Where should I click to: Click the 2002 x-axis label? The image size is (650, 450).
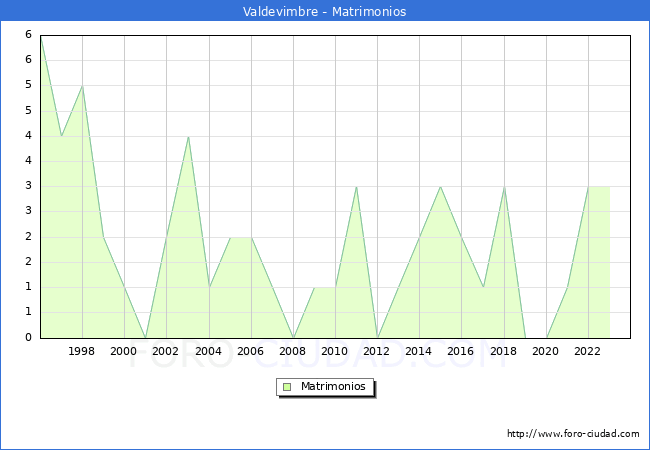165,351
